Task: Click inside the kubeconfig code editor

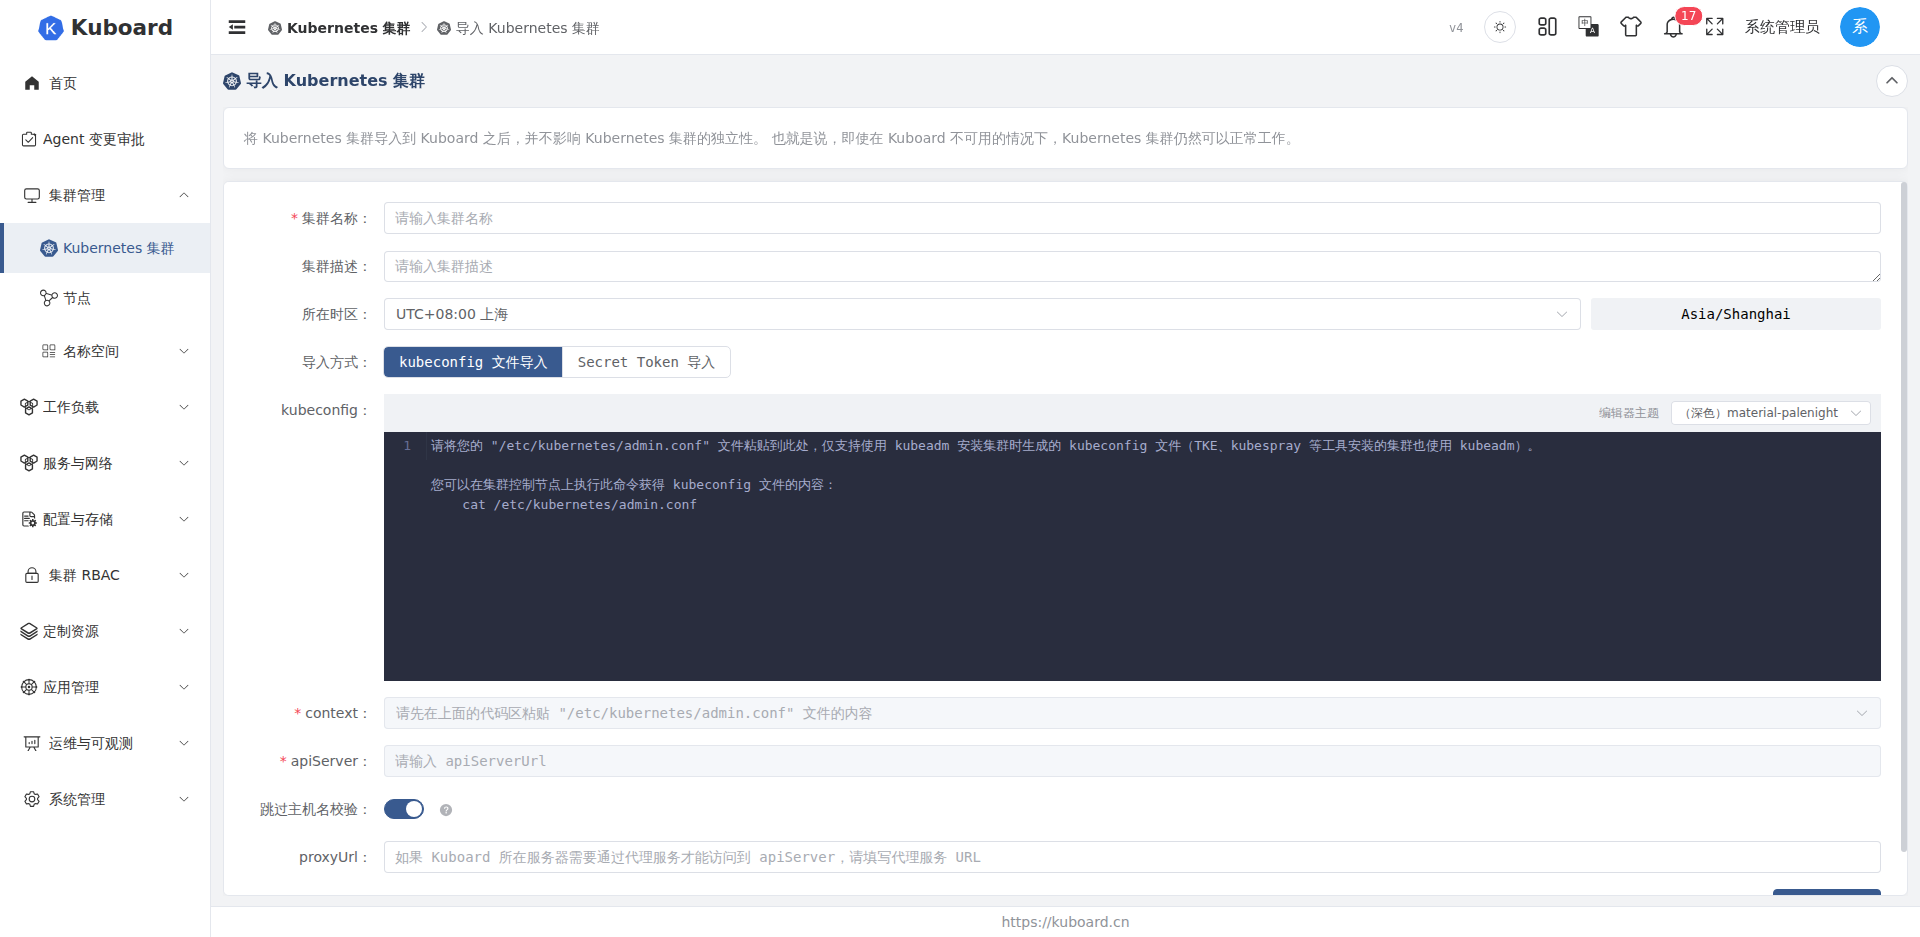Action: [1132, 556]
